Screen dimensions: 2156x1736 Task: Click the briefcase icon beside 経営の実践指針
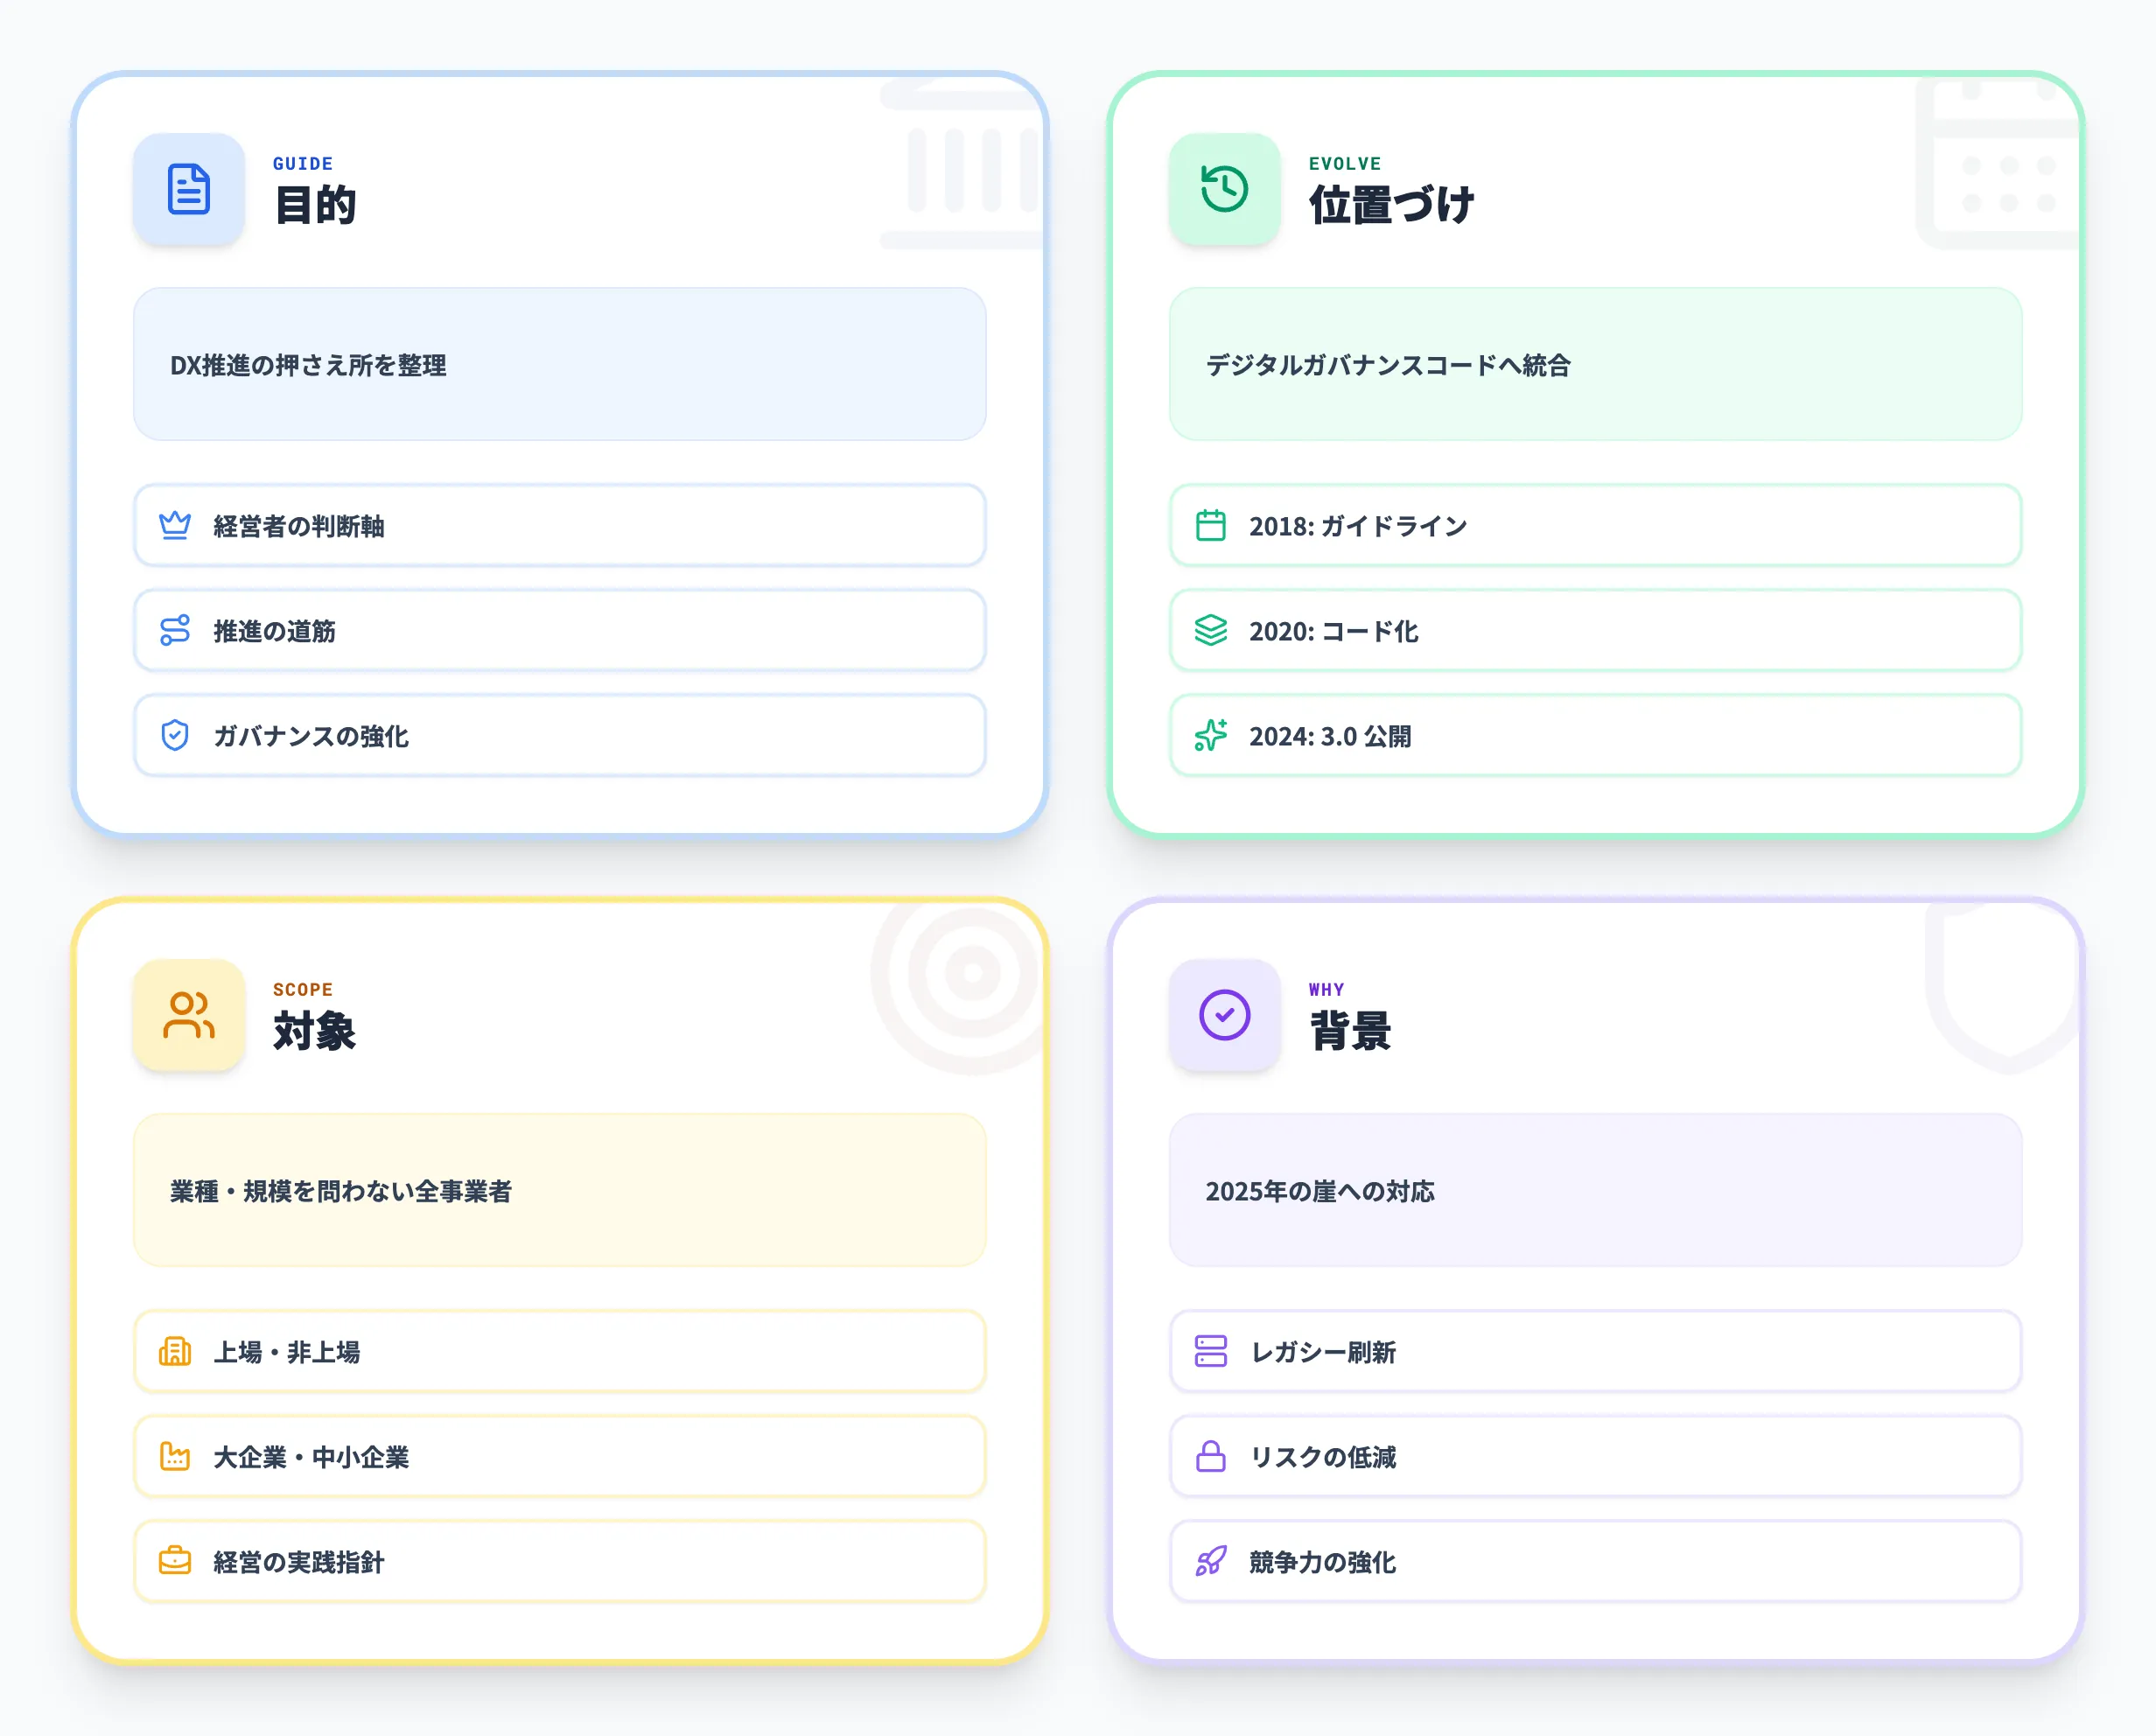[176, 1561]
